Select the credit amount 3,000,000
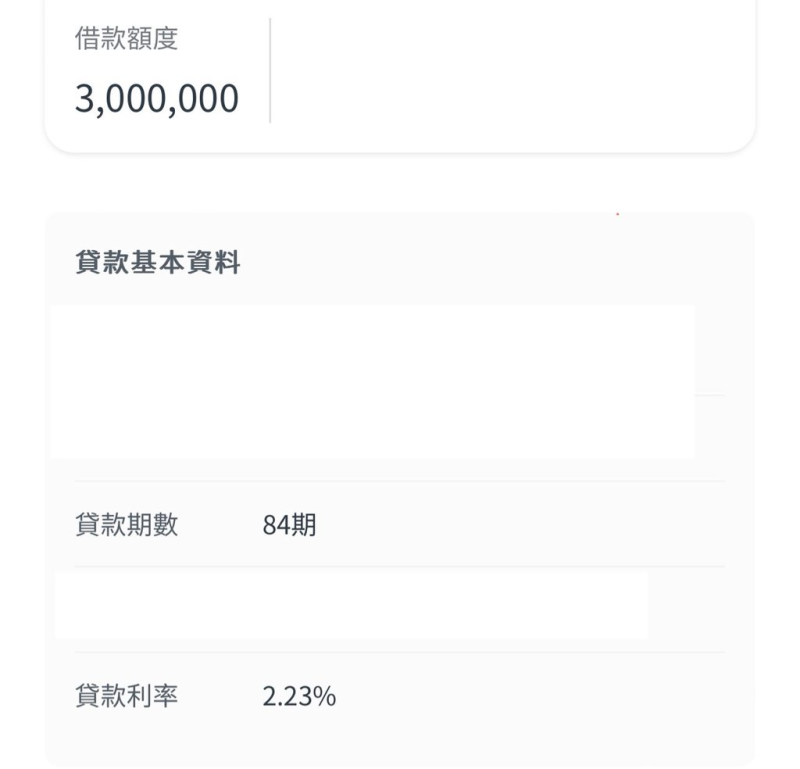 click(x=156, y=99)
